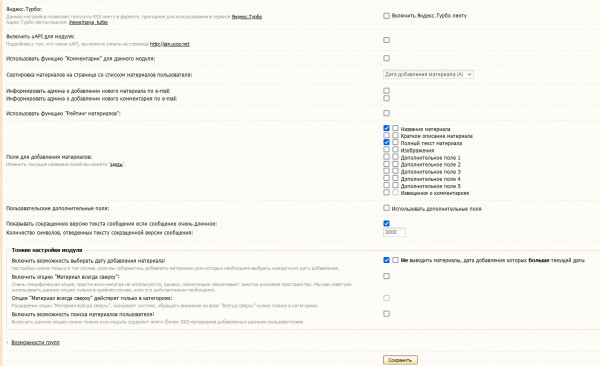Enable e-mail notice for new material

tap(386, 91)
